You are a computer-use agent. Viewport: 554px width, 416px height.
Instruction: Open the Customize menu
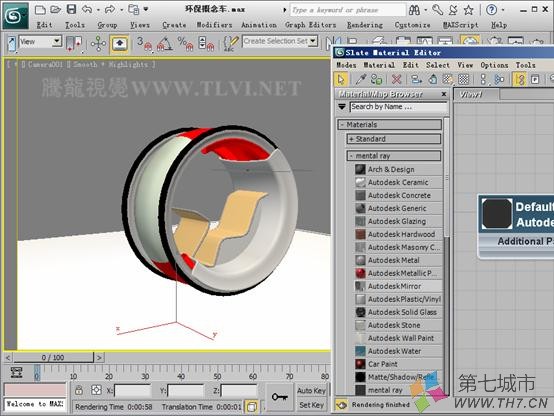click(412, 25)
